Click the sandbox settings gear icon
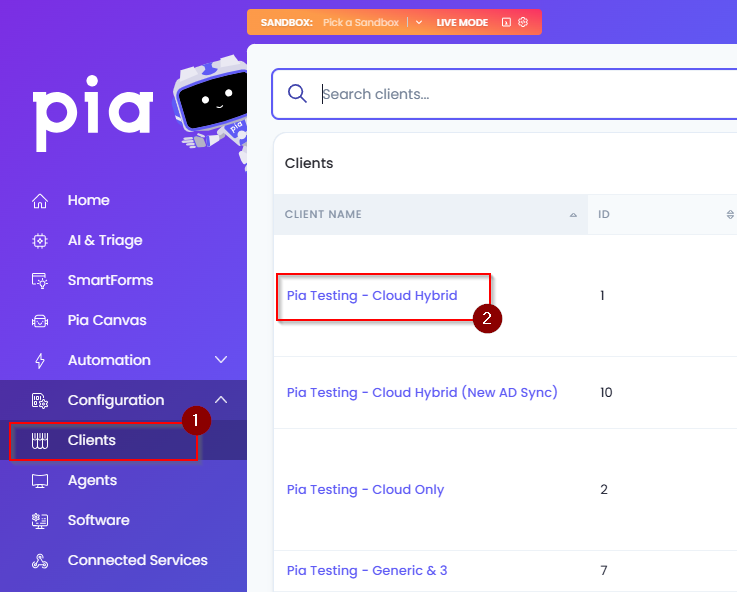 tap(523, 22)
